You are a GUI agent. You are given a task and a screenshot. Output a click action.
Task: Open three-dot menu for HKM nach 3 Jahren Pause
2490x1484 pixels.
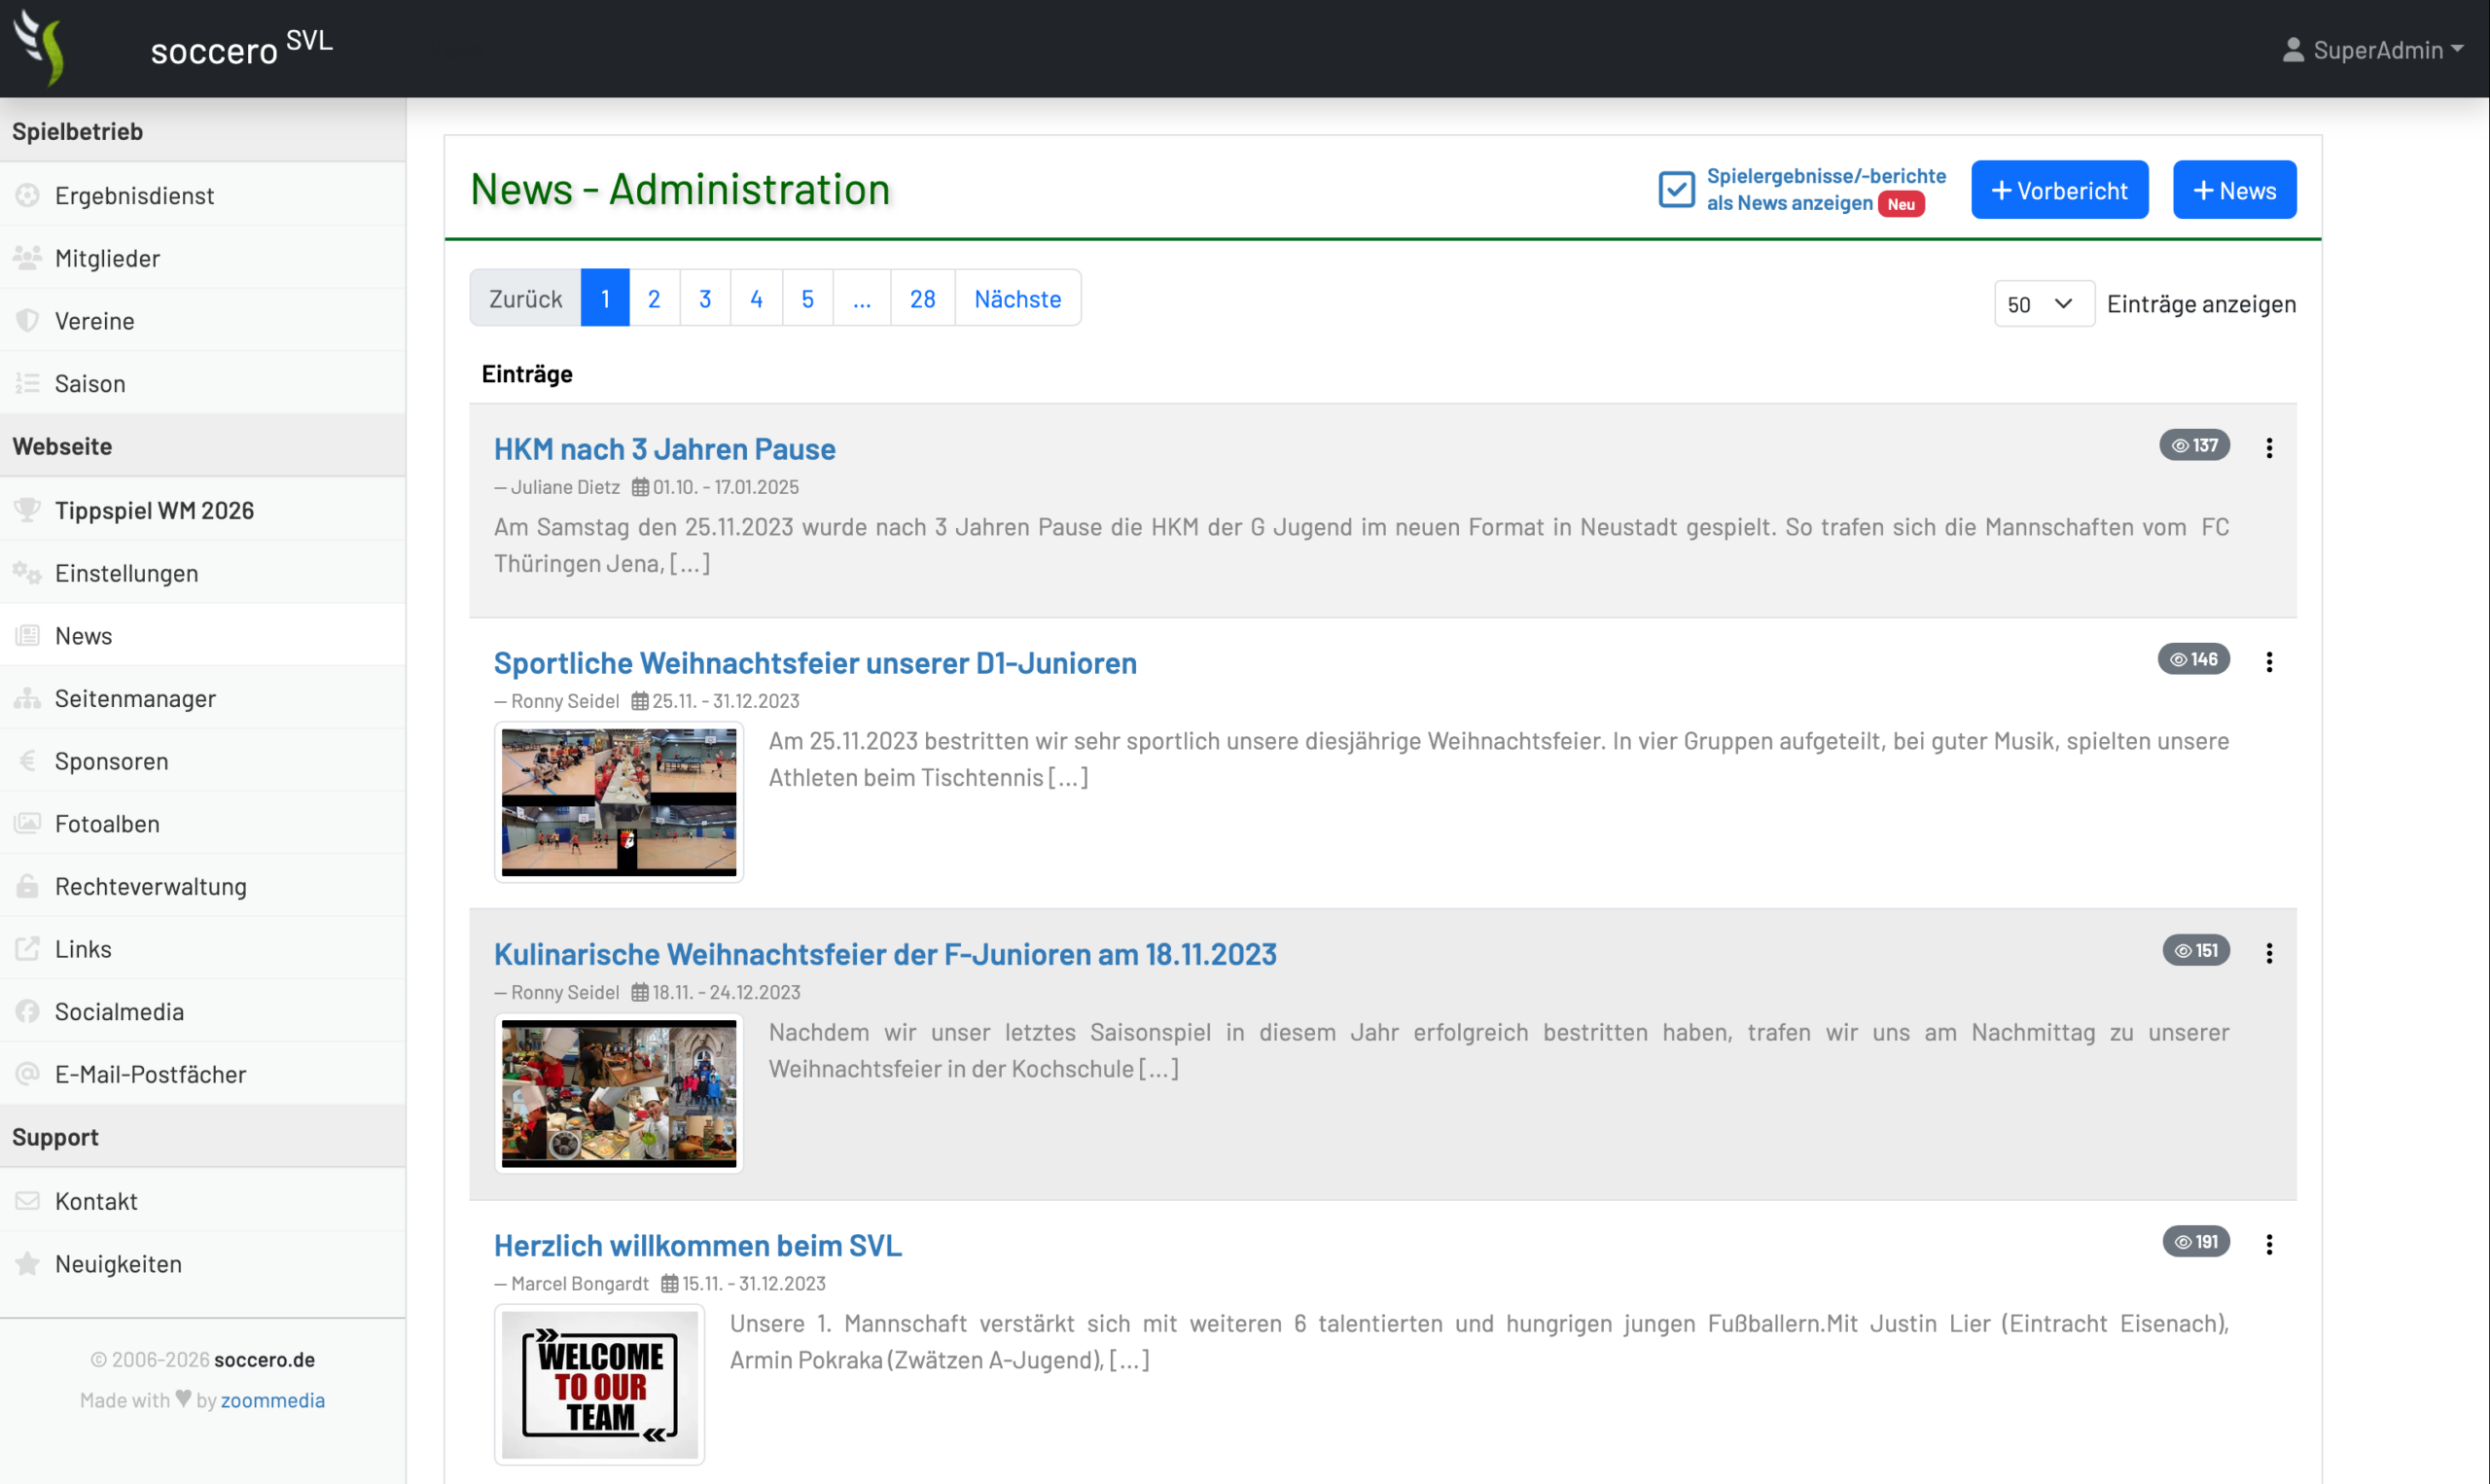click(x=2269, y=447)
